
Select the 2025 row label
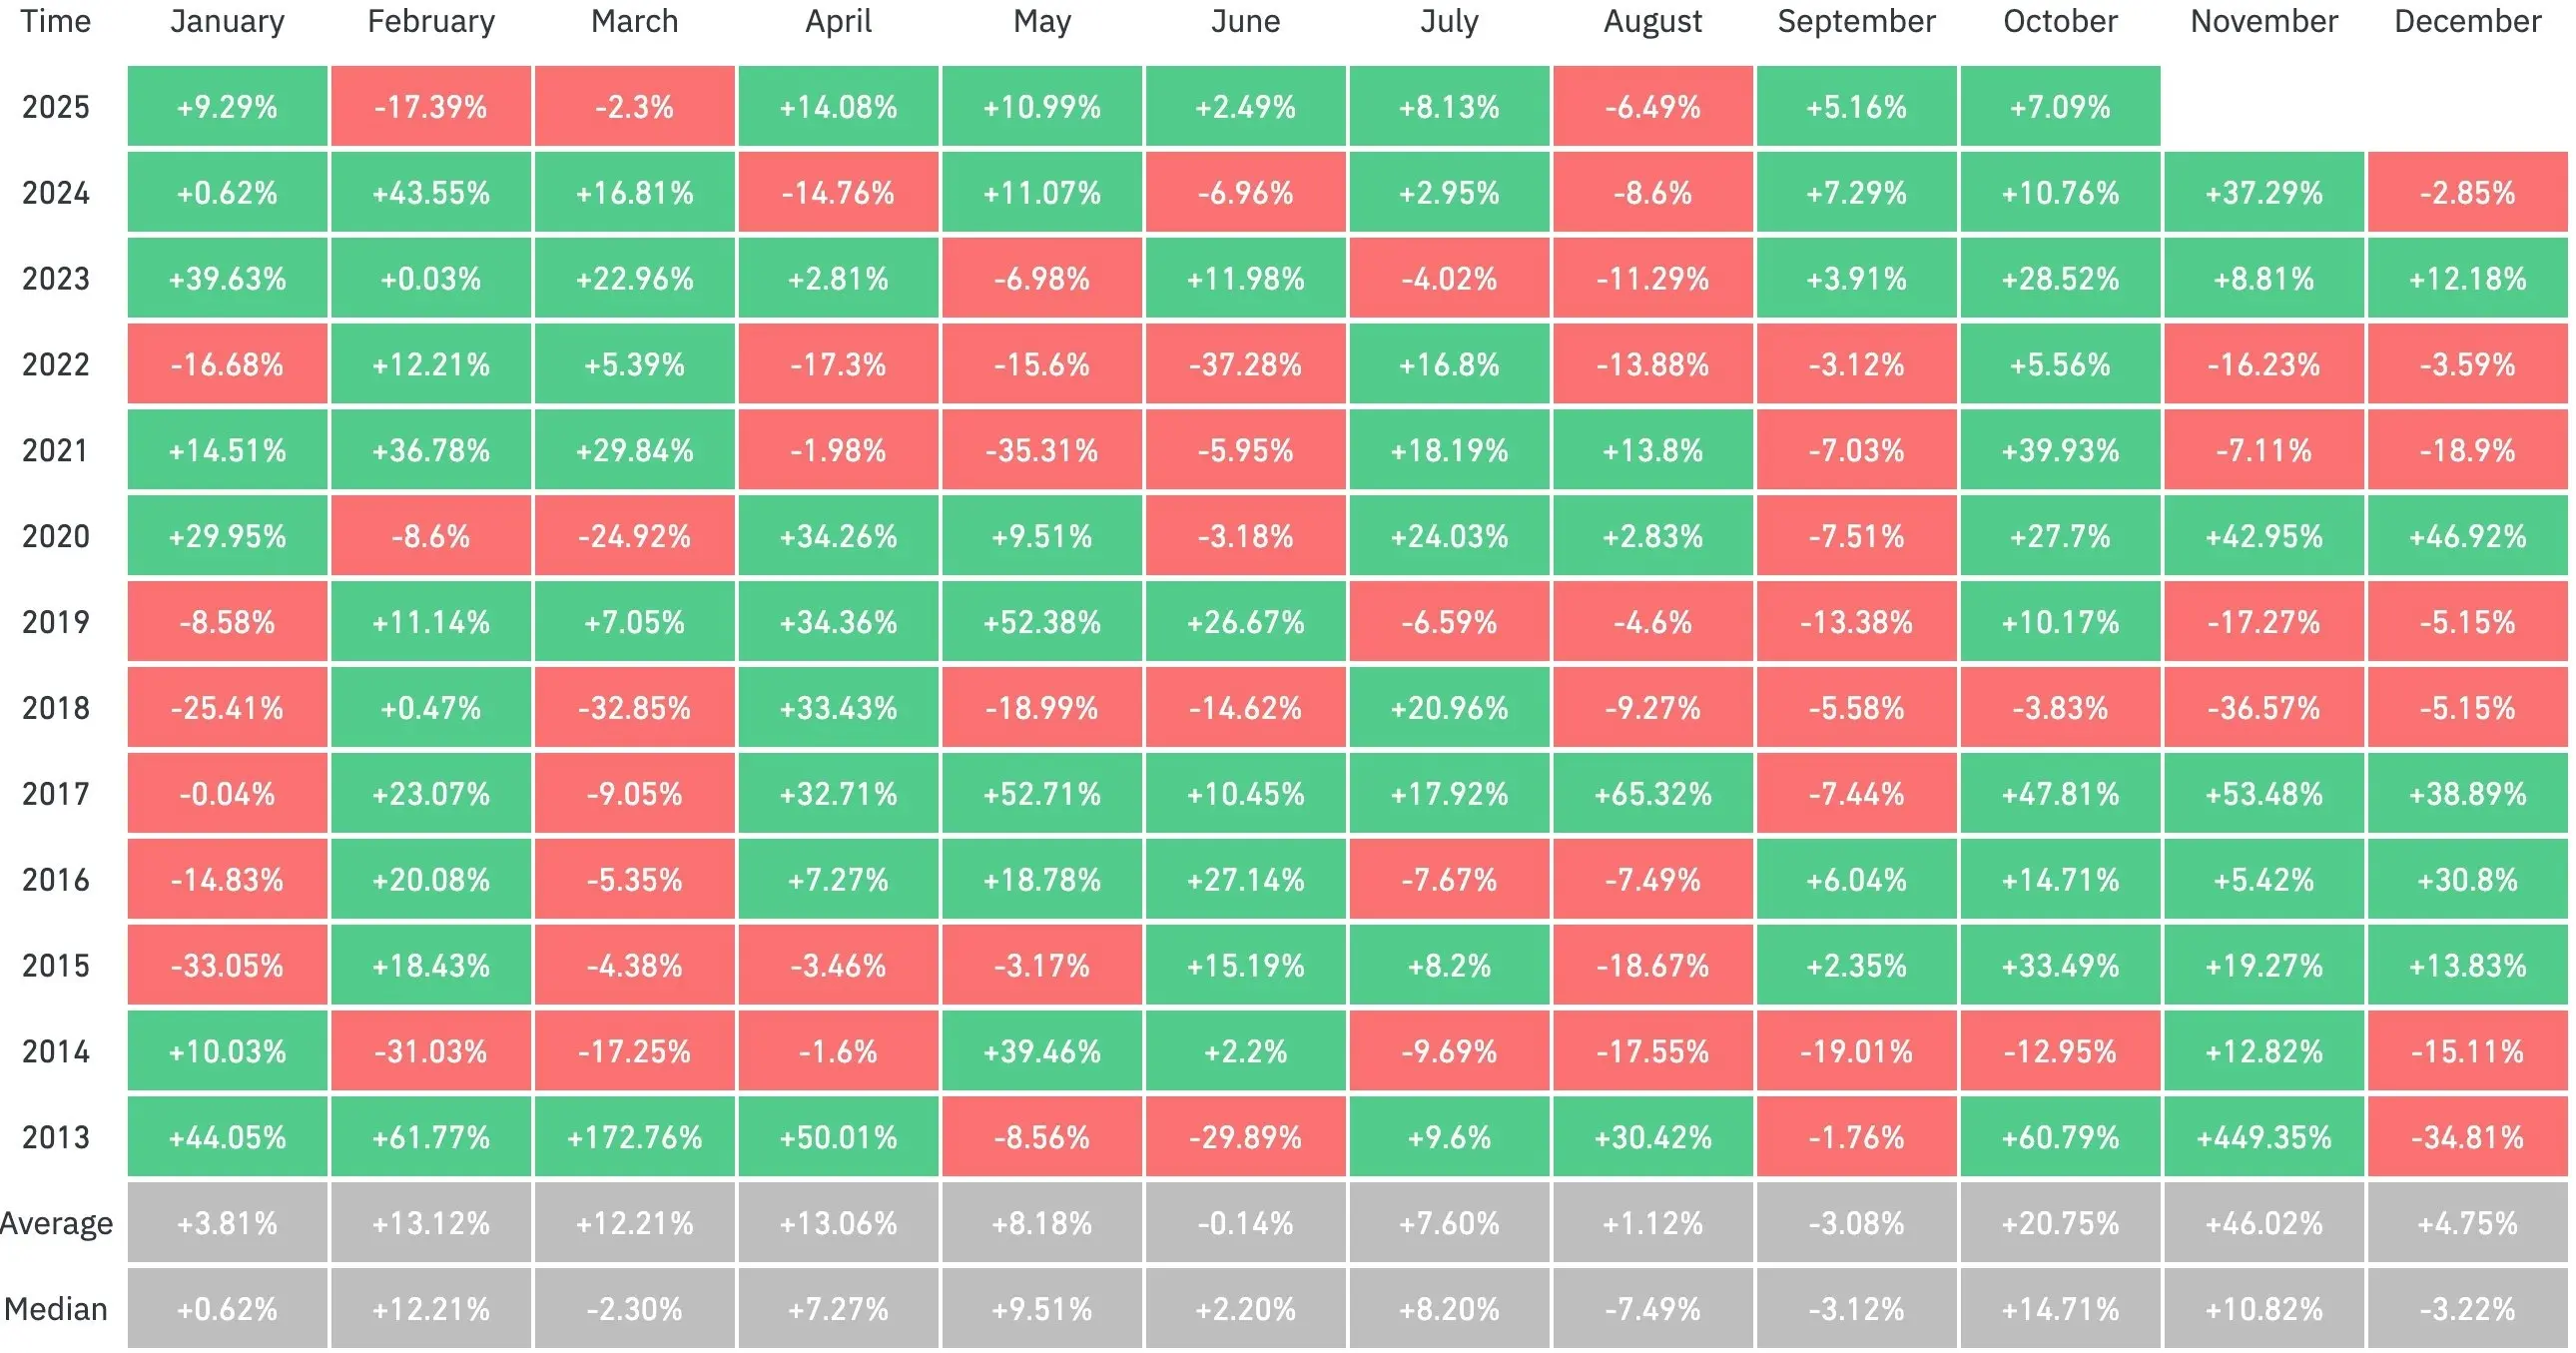pos(56,107)
